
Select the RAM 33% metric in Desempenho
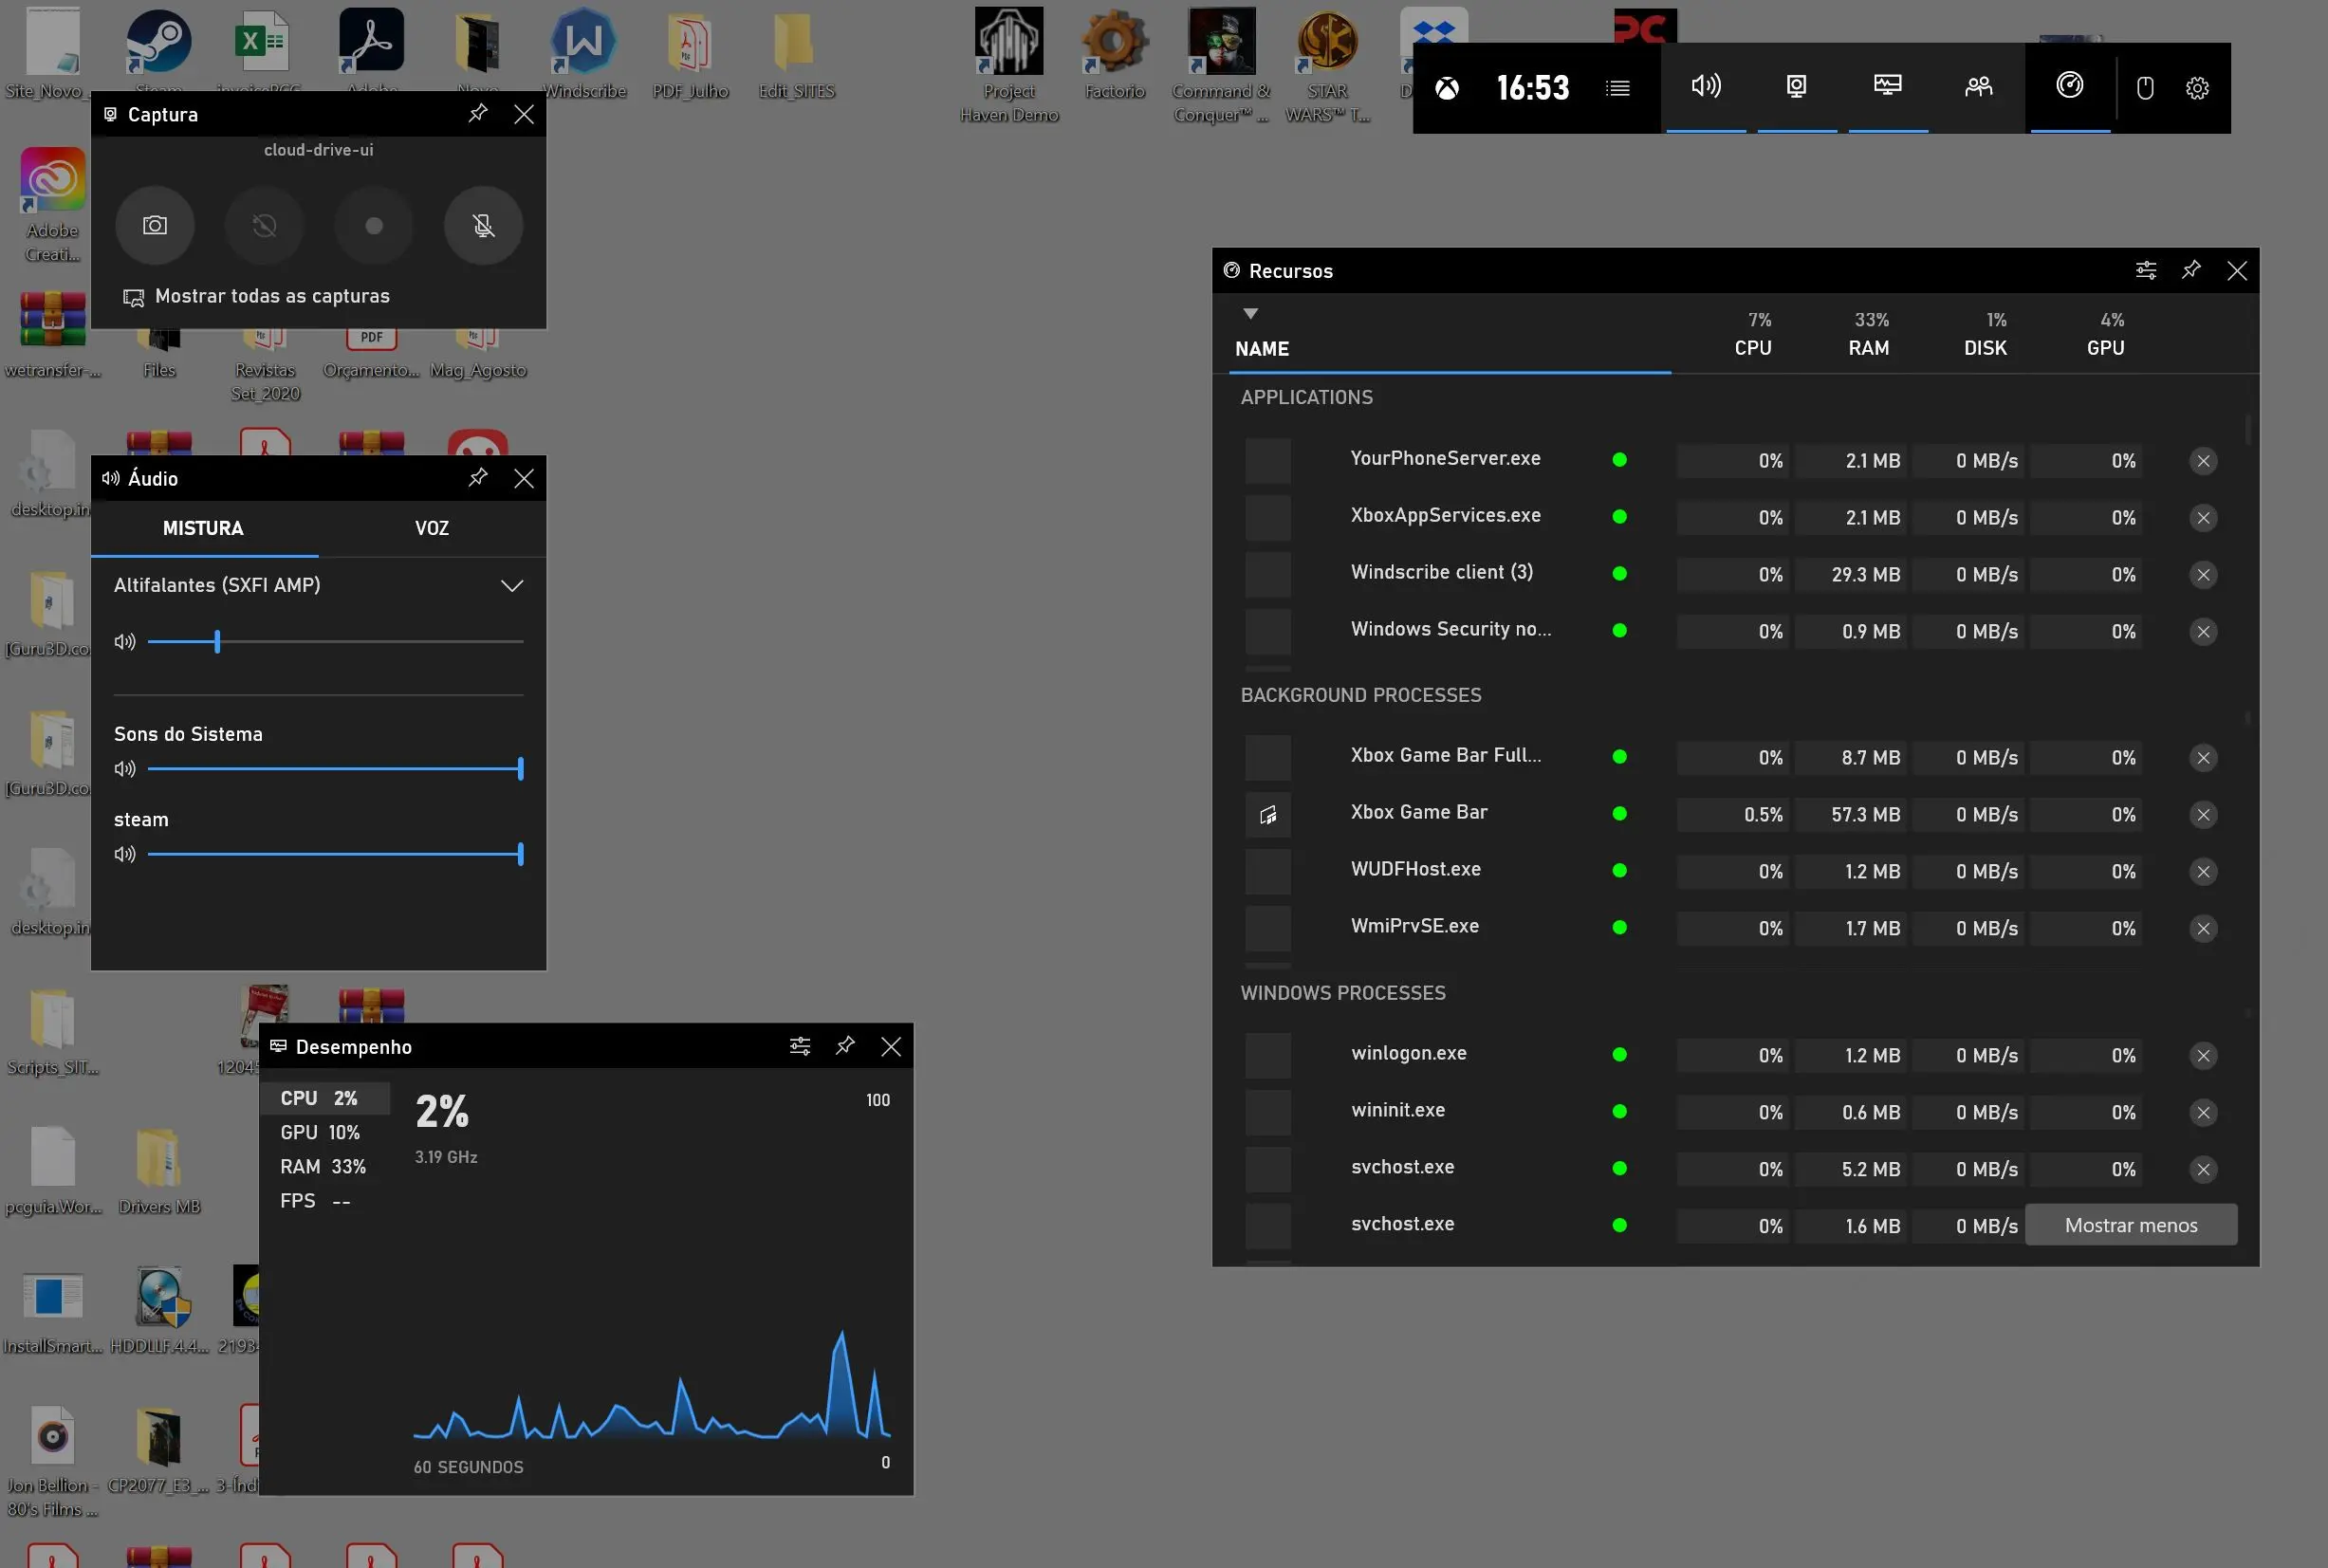point(326,1166)
